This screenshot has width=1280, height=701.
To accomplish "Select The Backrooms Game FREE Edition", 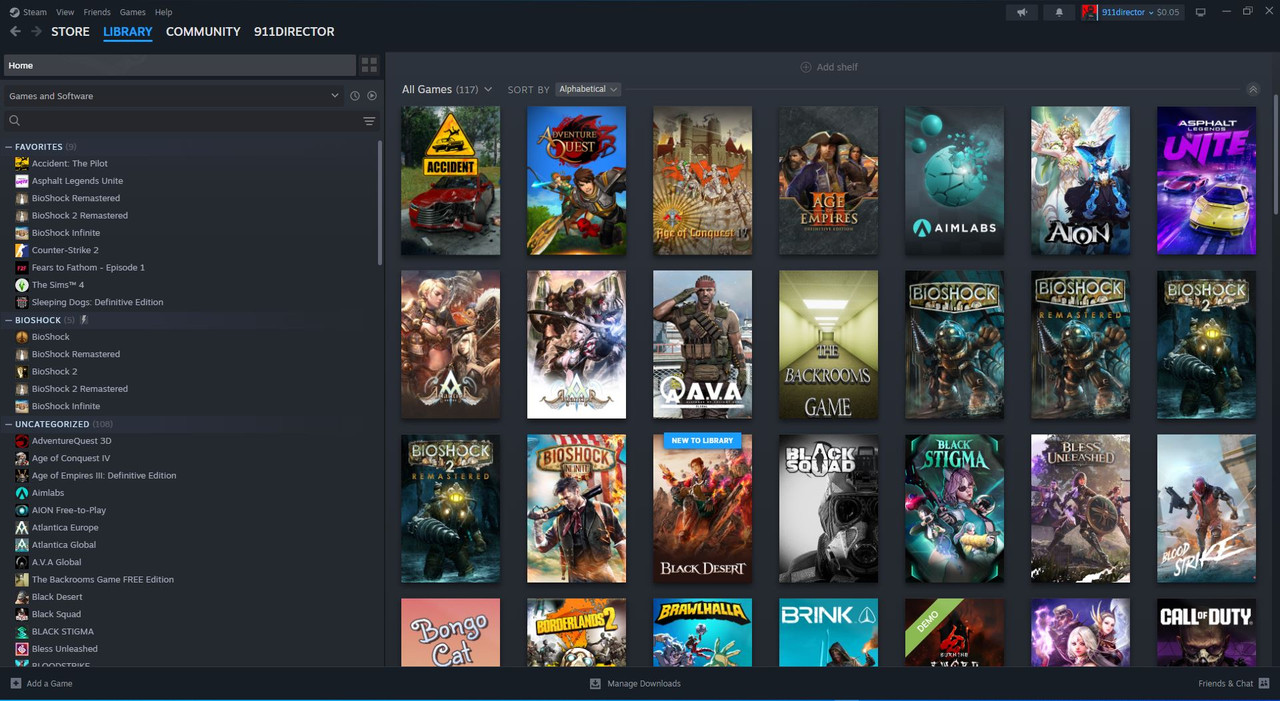I will tap(102, 580).
